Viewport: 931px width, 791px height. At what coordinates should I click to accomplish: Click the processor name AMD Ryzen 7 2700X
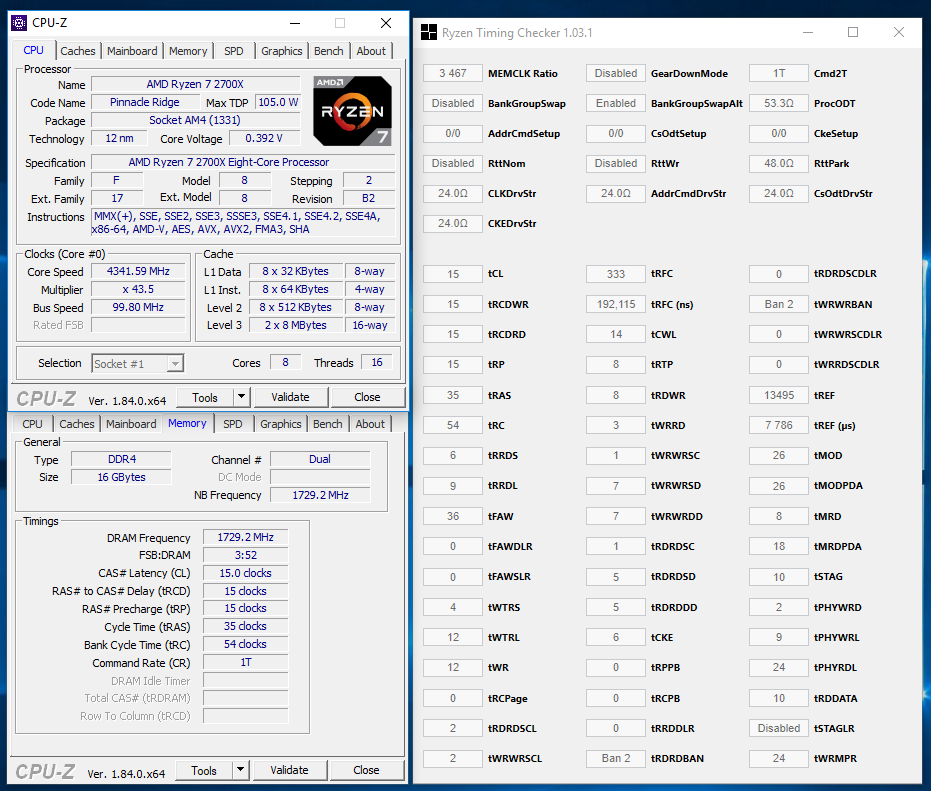click(x=195, y=84)
